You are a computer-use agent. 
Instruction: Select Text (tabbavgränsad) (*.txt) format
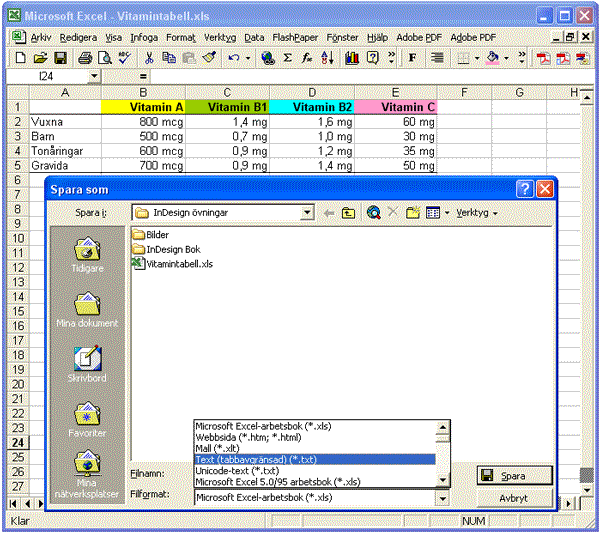click(260, 459)
